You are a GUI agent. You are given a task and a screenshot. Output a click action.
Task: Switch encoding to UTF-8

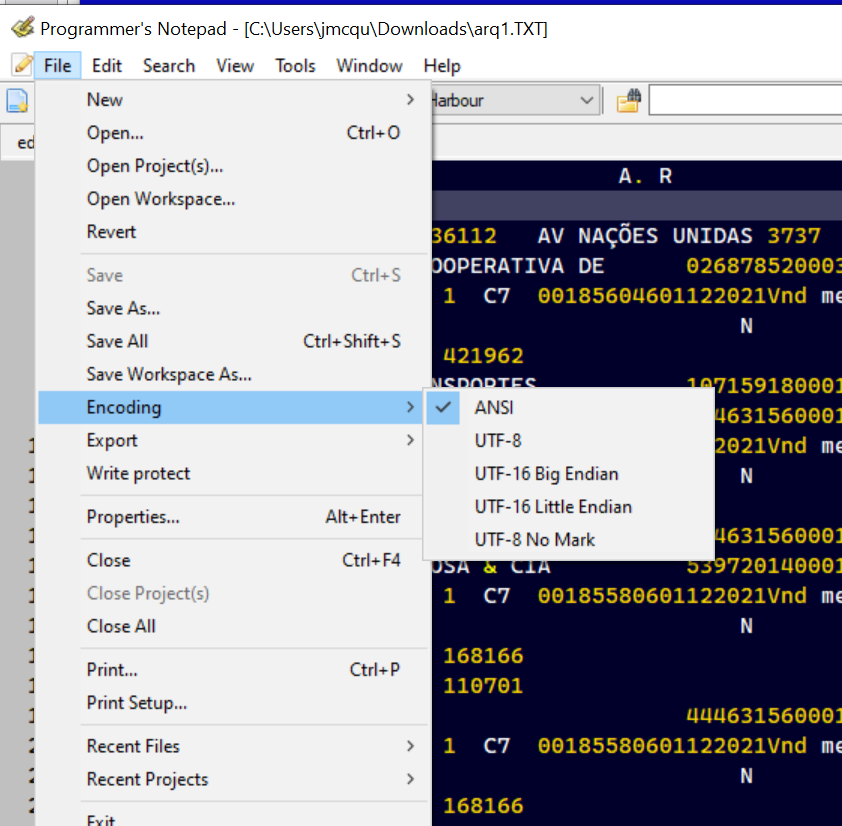pyautogui.click(x=498, y=440)
